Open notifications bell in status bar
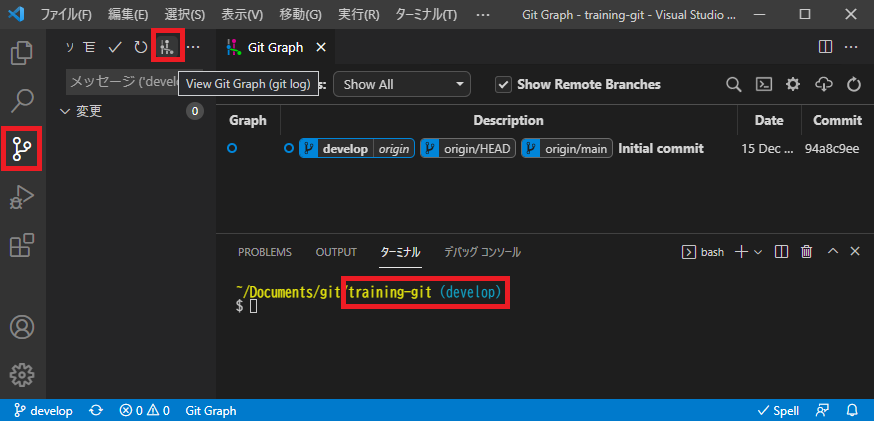Image resolution: width=874 pixels, height=421 pixels. click(x=852, y=411)
